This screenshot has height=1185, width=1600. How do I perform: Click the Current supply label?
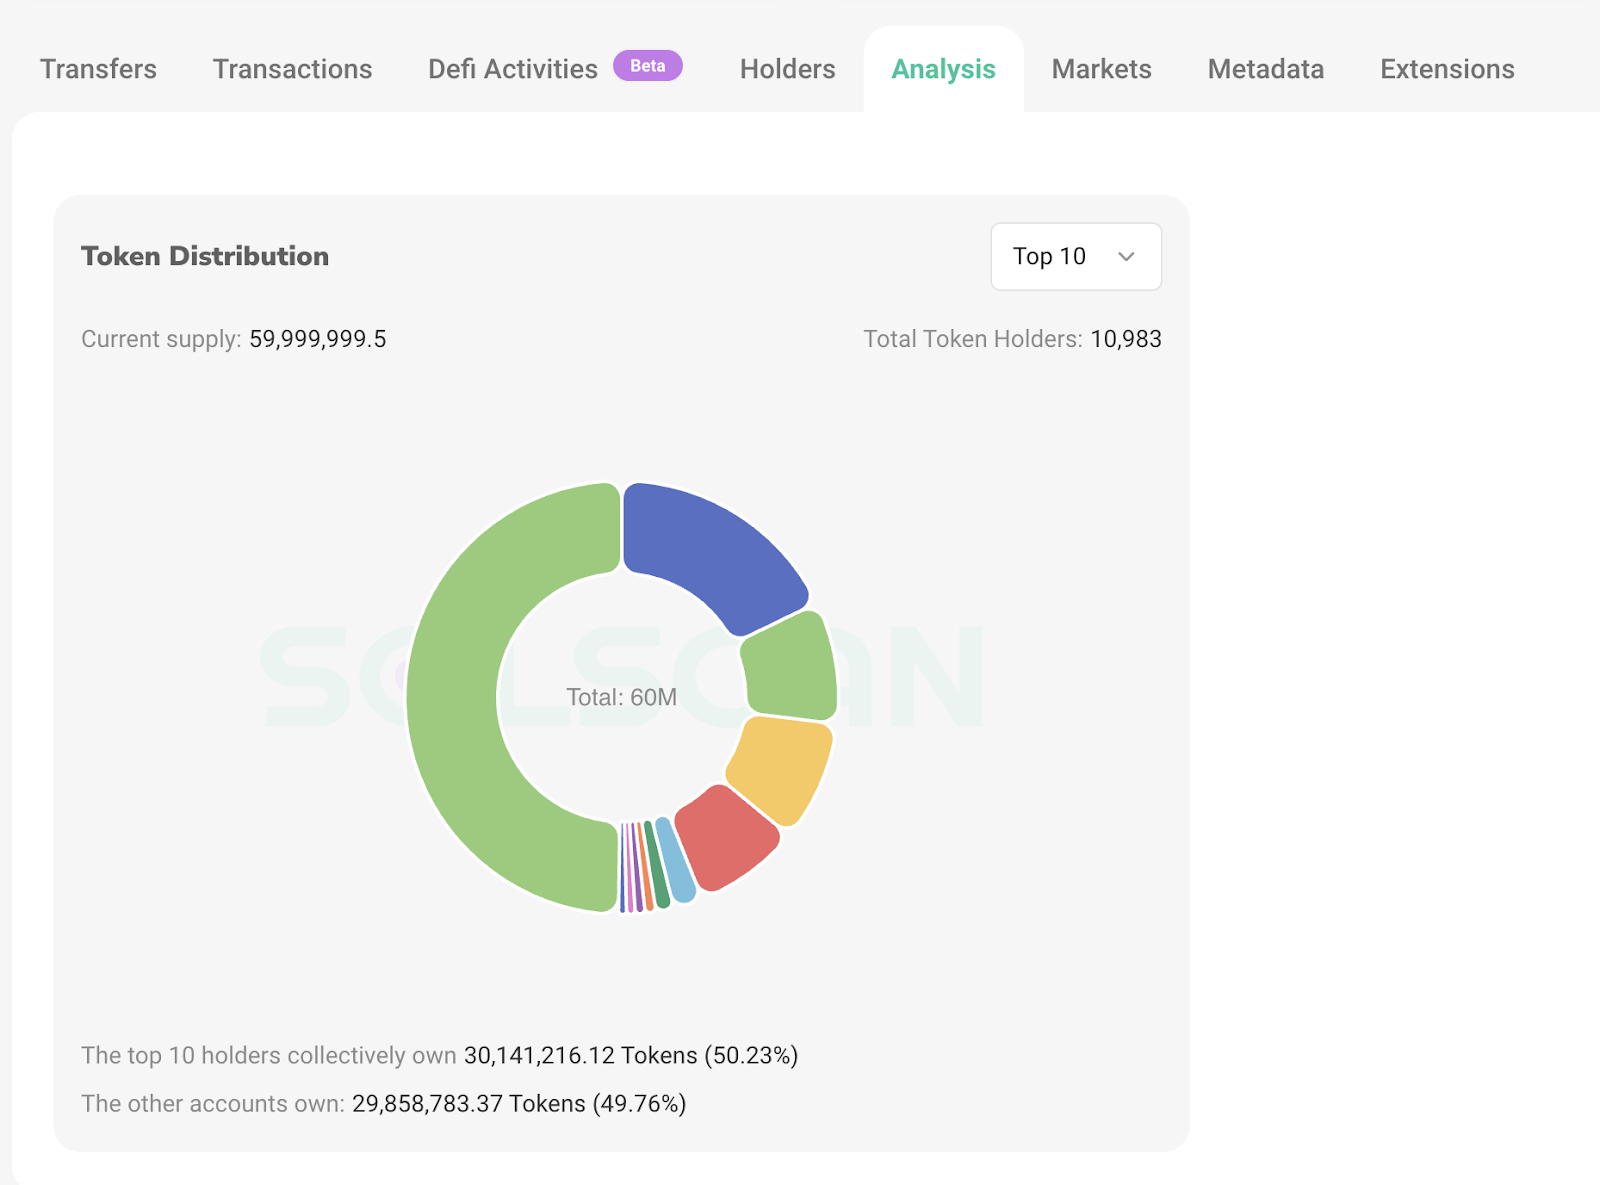tap(161, 339)
